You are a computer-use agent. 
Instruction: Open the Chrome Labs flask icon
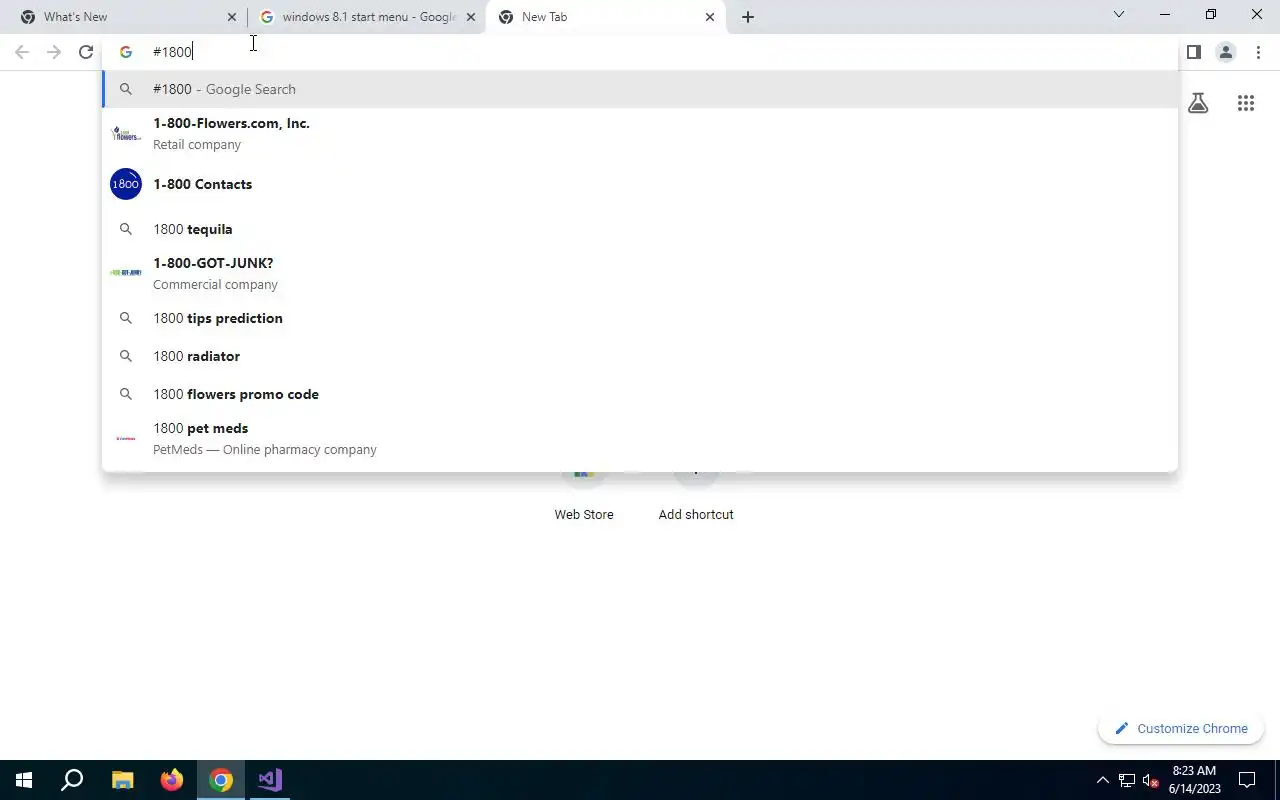point(1198,103)
